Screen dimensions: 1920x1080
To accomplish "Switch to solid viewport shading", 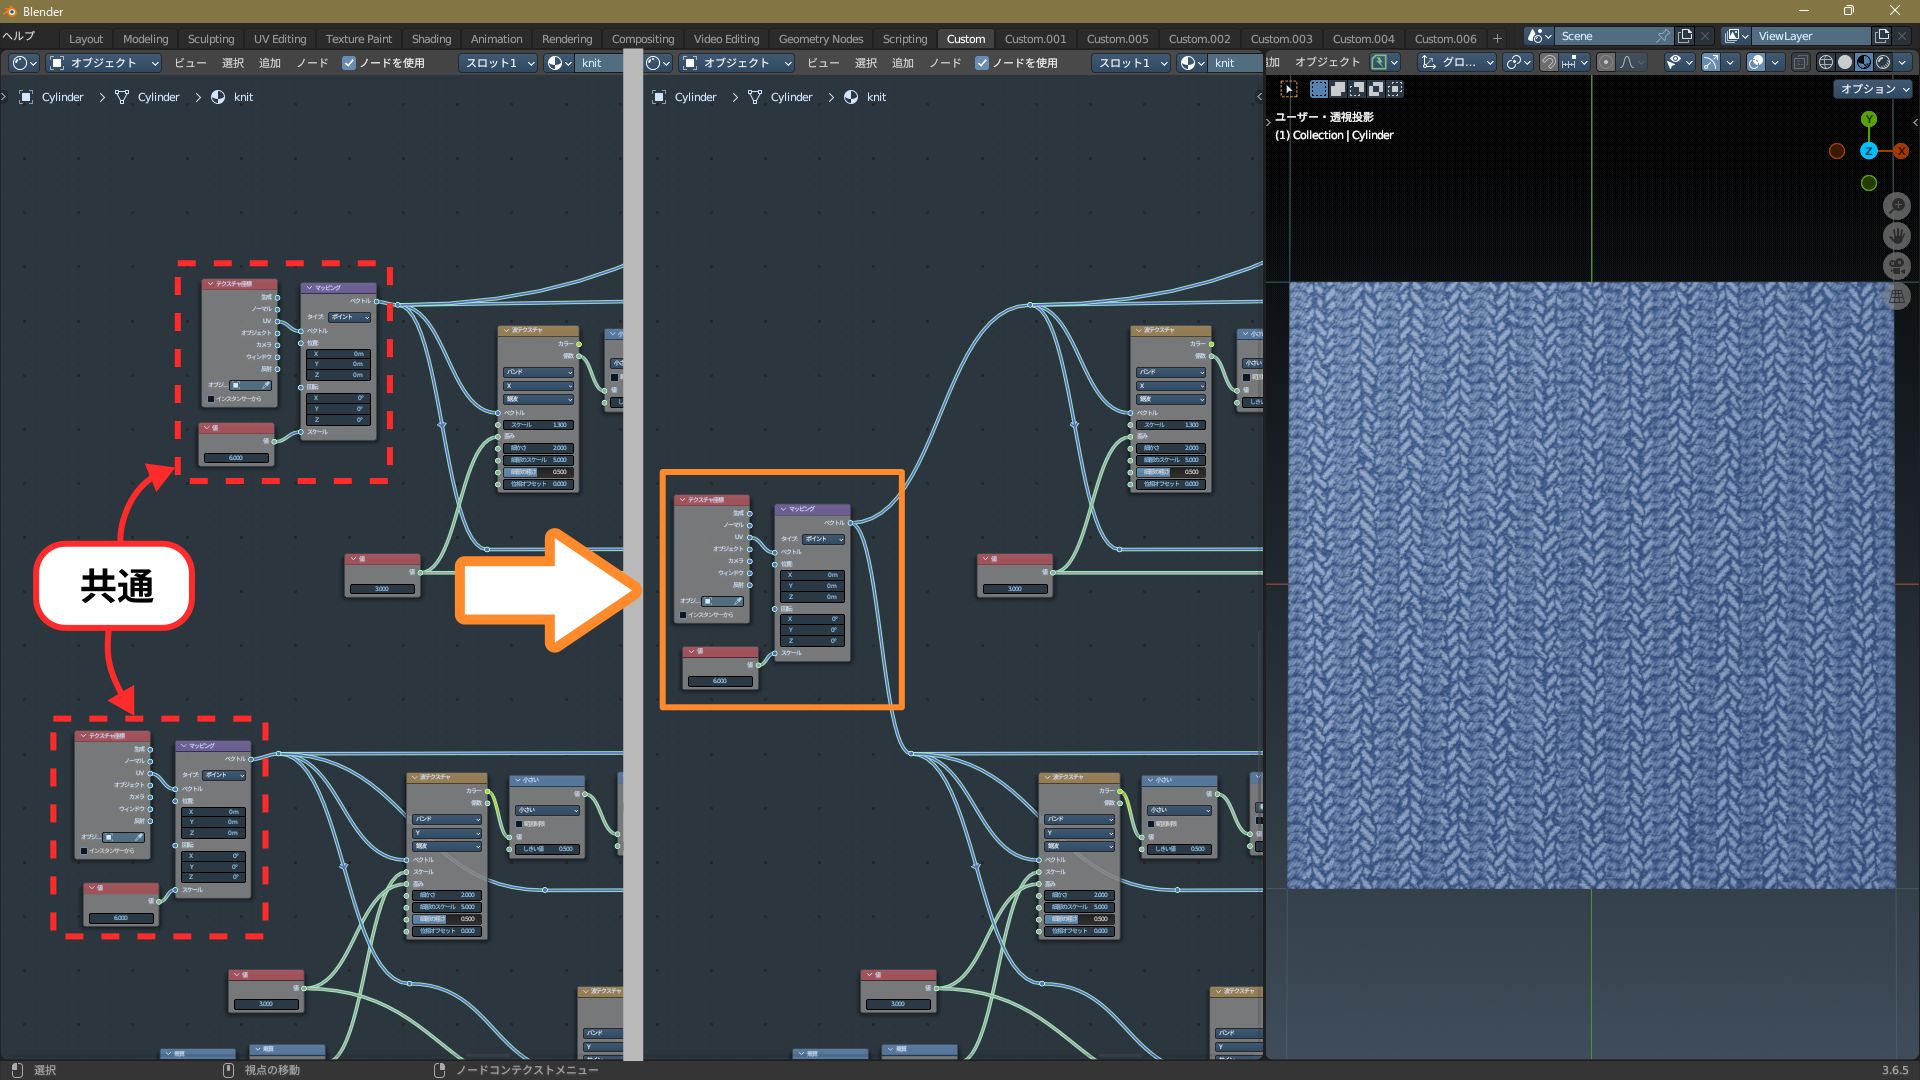I will (1845, 62).
